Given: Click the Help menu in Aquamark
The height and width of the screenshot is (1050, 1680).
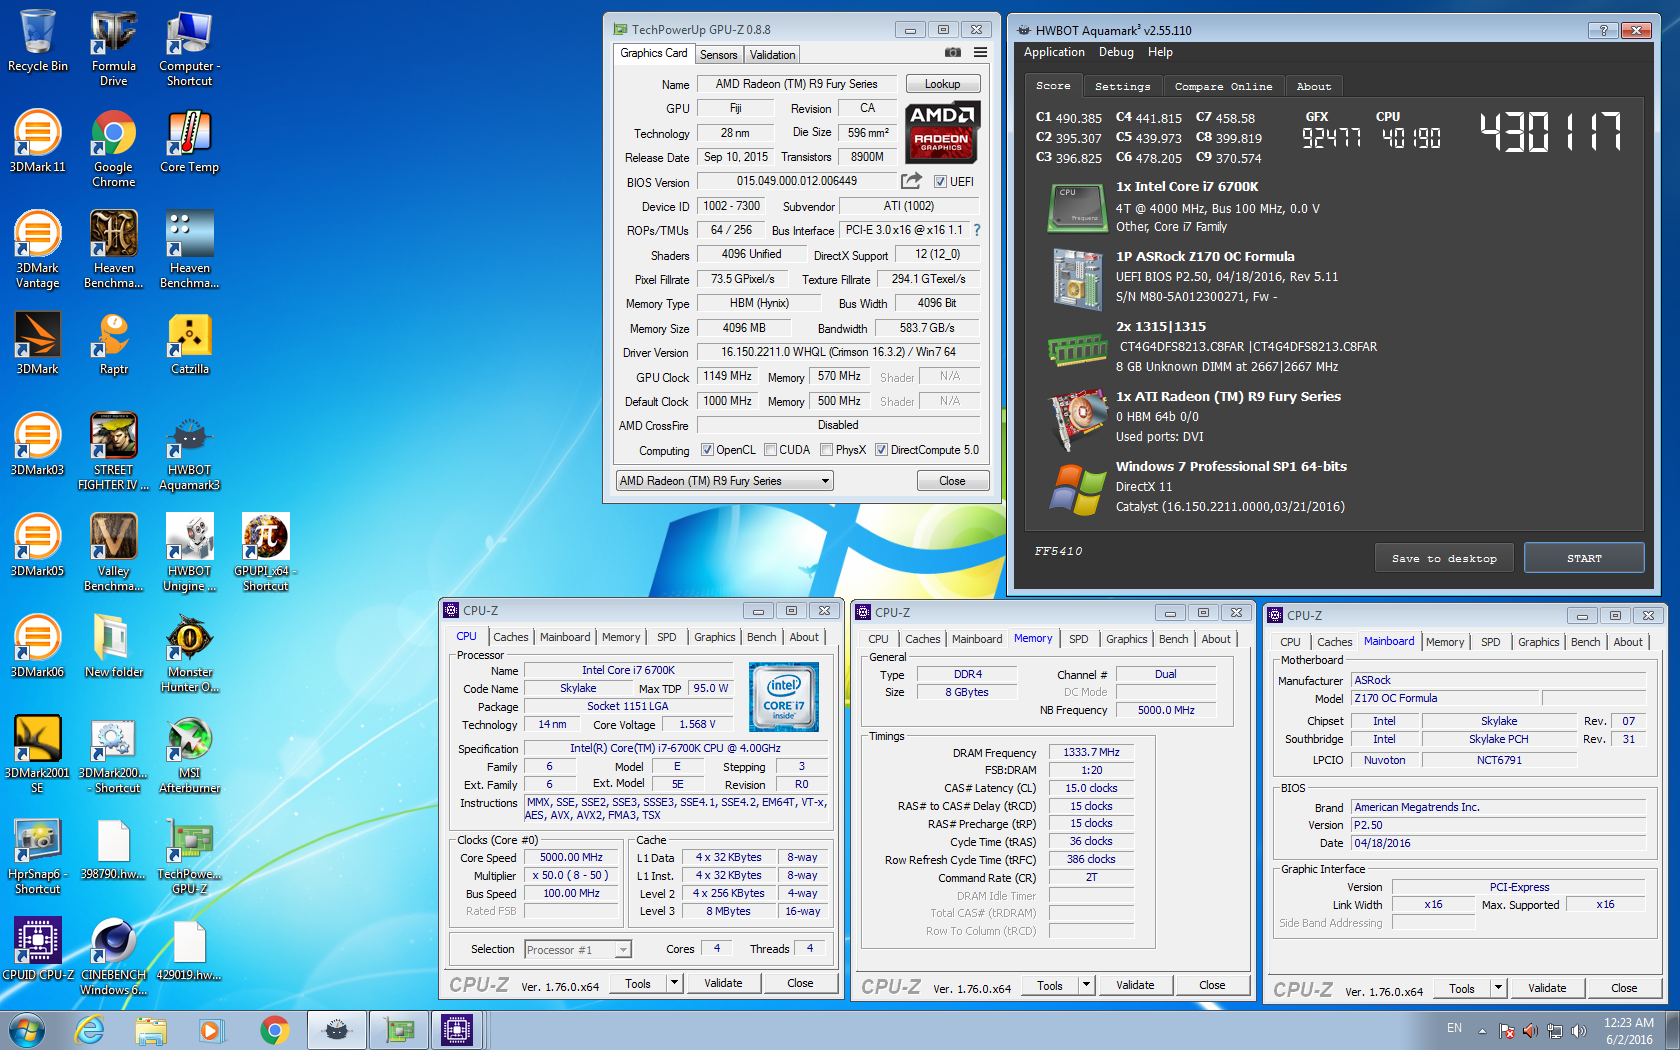Looking at the screenshot, I should click(1160, 52).
